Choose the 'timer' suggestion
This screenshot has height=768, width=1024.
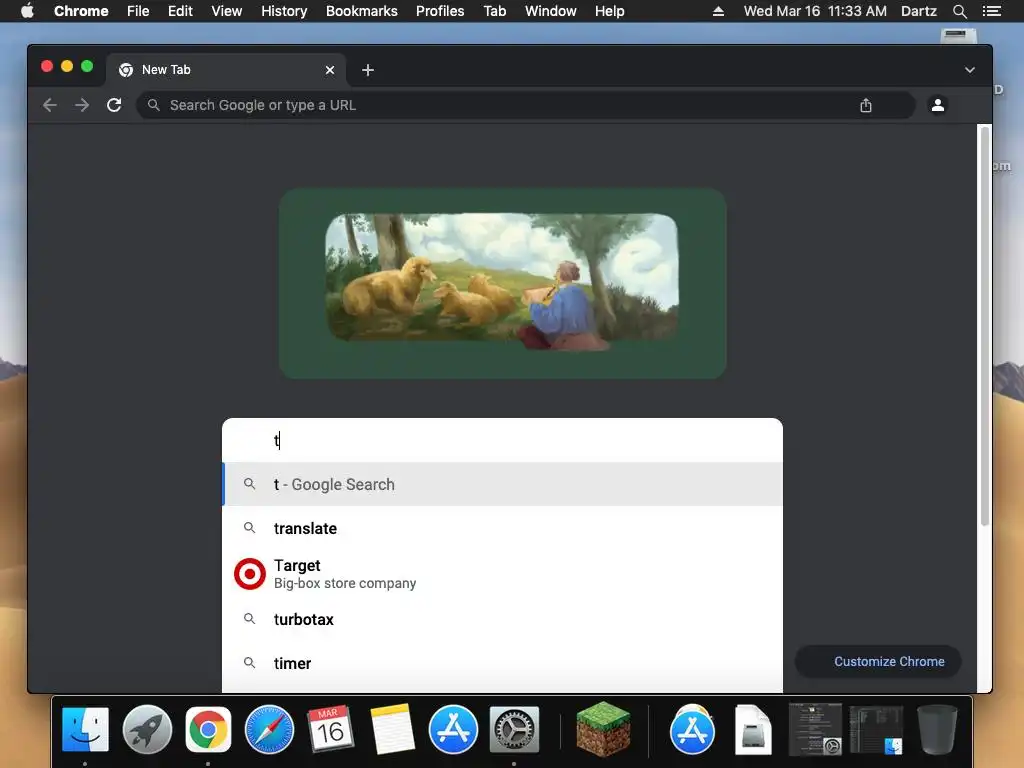pyautogui.click(x=502, y=663)
